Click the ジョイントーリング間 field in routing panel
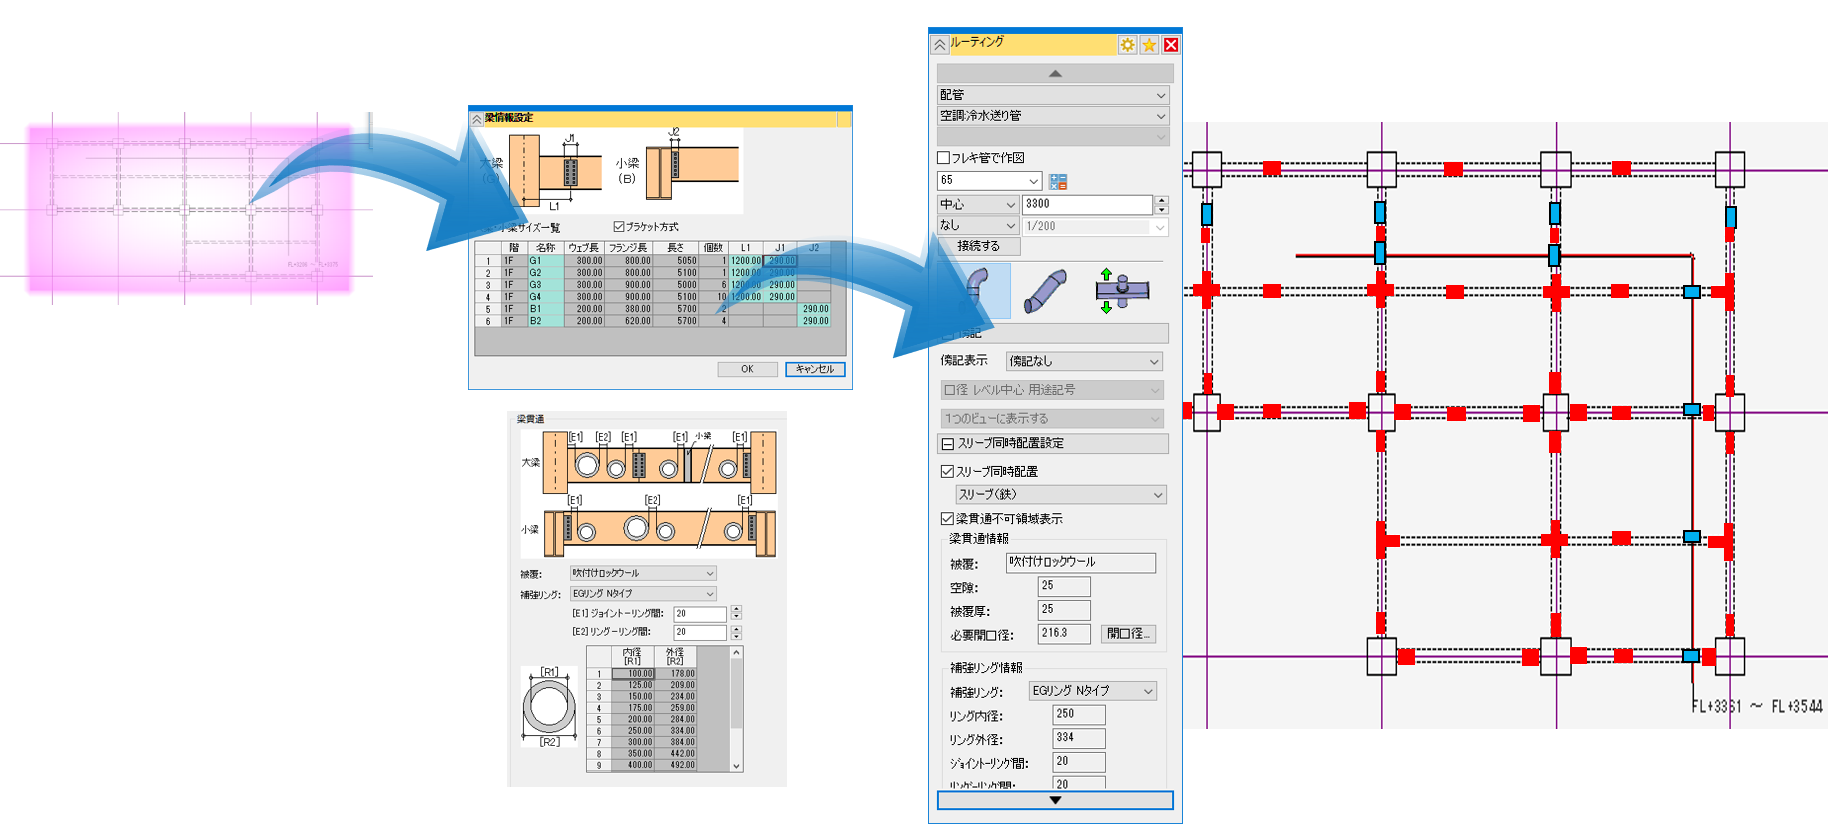This screenshot has height=824, width=1828. point(1078,762)
